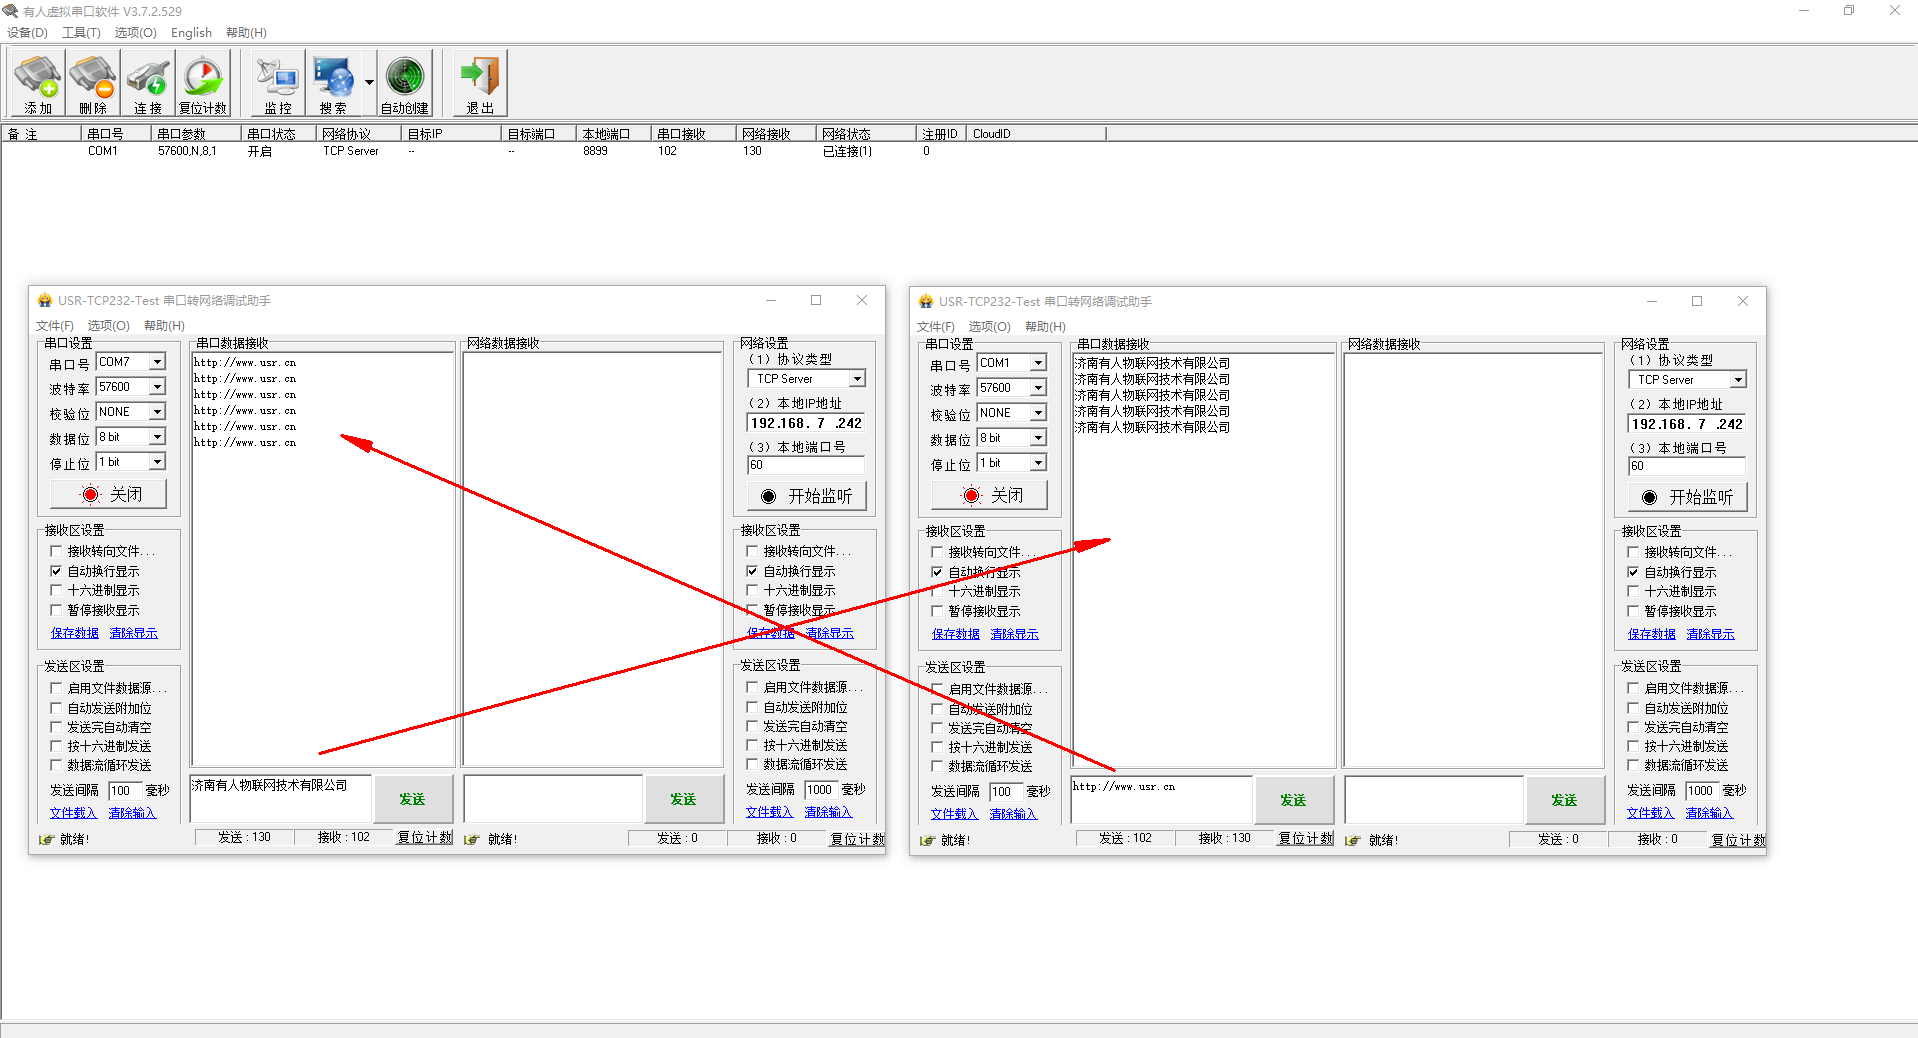The width and height of the screenshot is (1918, 1038).
Task: Open the baud rate dropdown in COM1 window
Action: (x=1038, y=388)
